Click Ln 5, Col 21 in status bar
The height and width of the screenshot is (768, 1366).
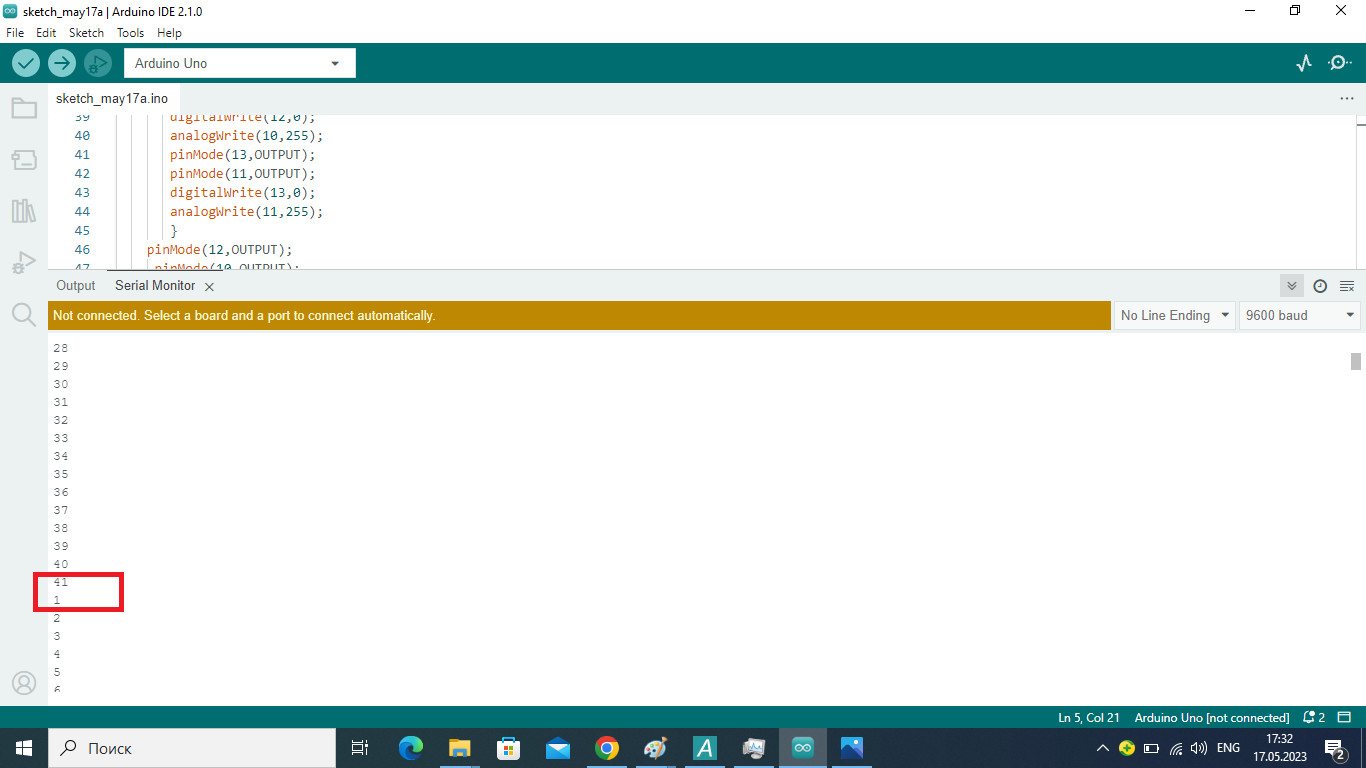1089,718
